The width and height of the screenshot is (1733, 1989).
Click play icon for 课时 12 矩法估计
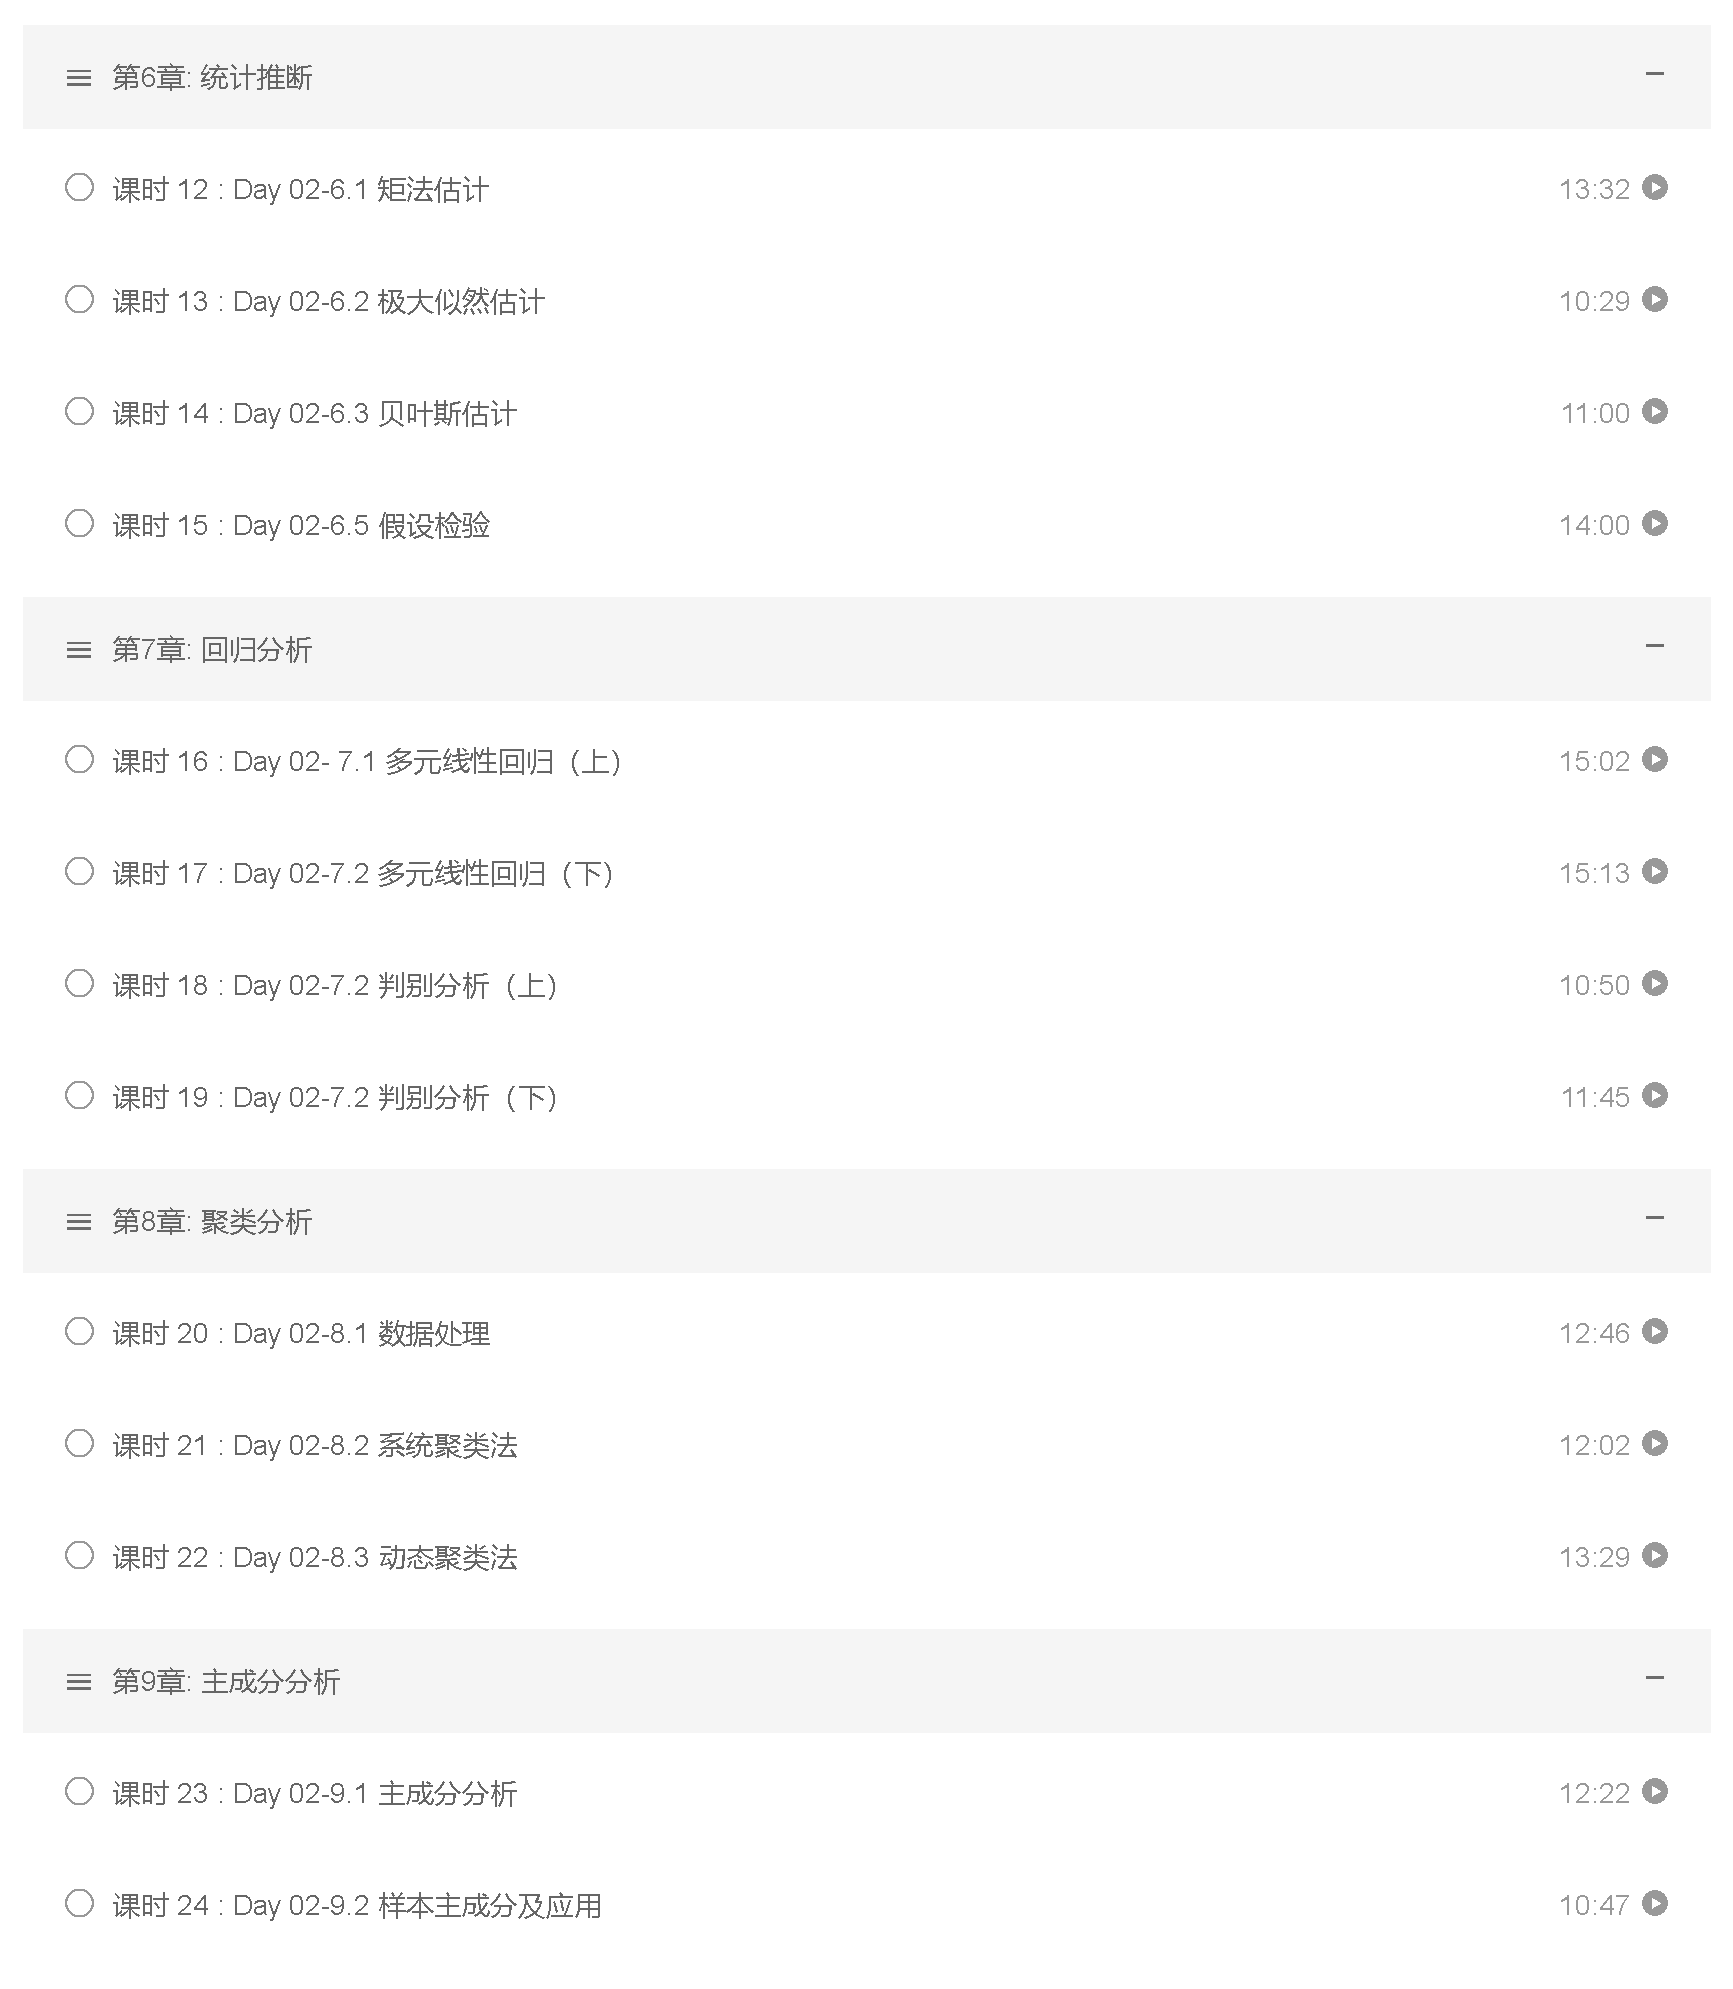pyautogui.click(x=1655, y=188)
